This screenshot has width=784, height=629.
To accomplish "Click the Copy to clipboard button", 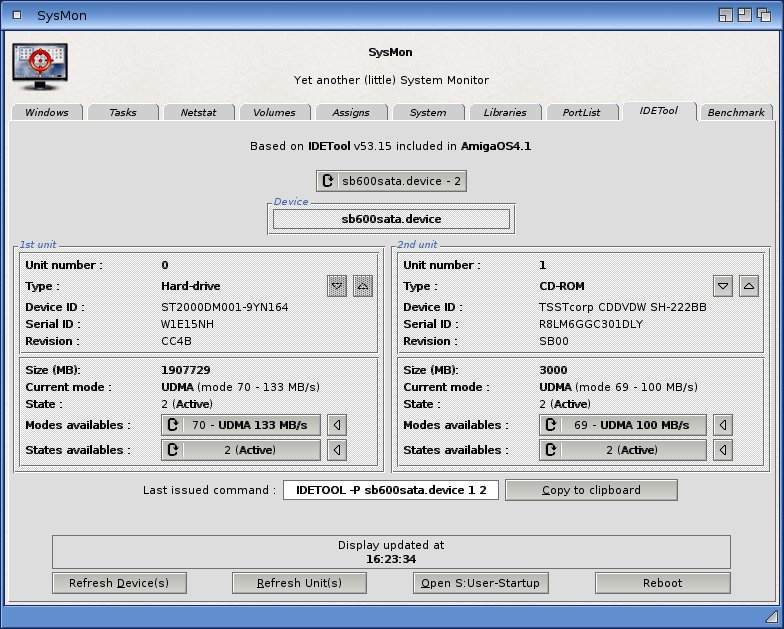I will [592, 490].
